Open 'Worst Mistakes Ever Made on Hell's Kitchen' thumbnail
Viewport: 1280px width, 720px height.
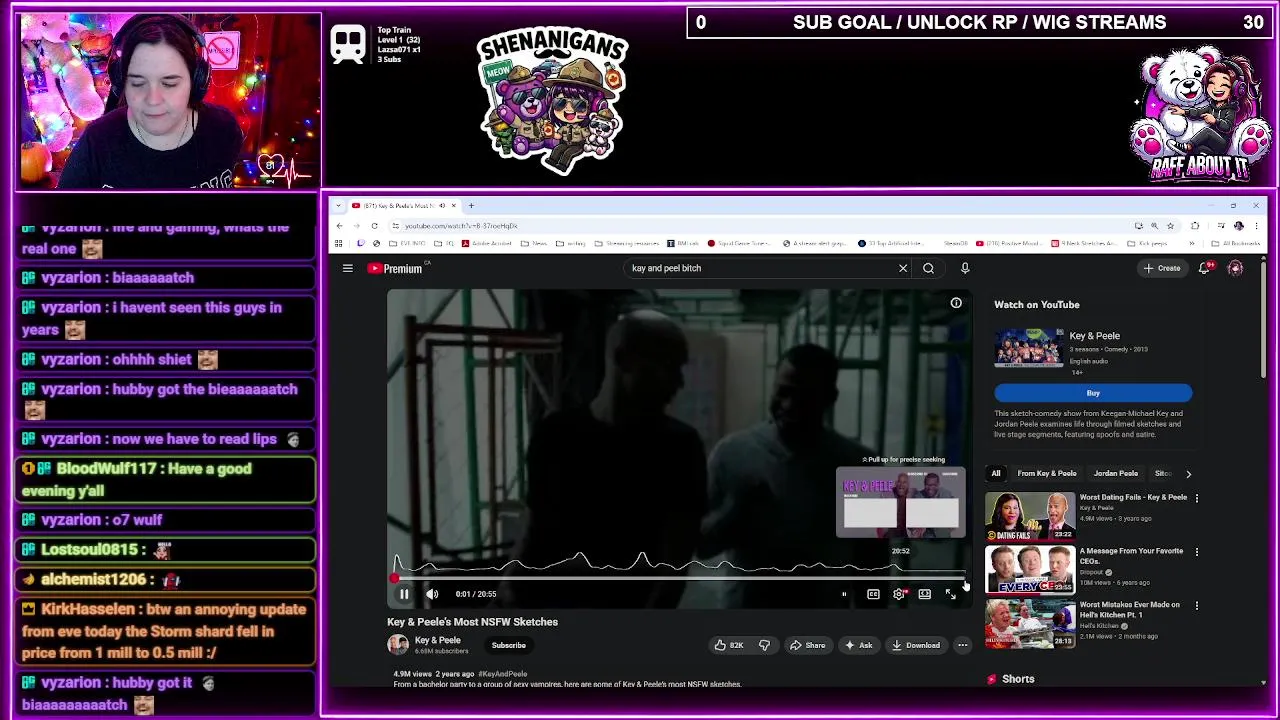[1030, 624]
